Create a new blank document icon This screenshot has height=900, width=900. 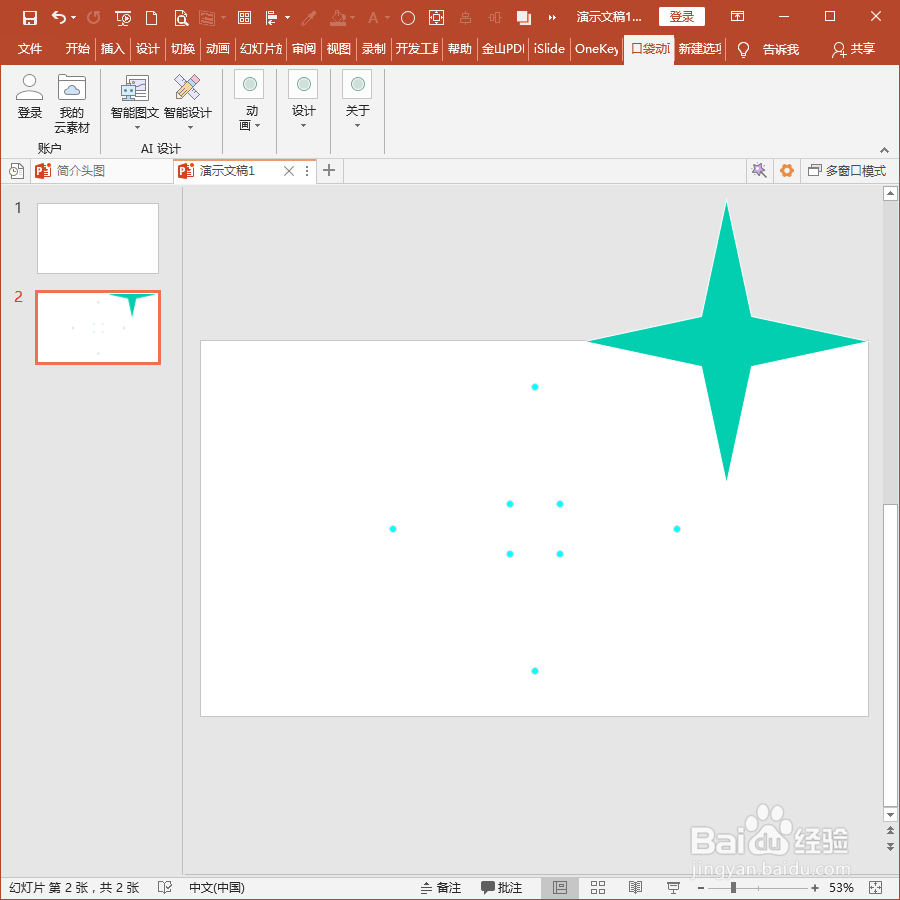tap(152, 18)
